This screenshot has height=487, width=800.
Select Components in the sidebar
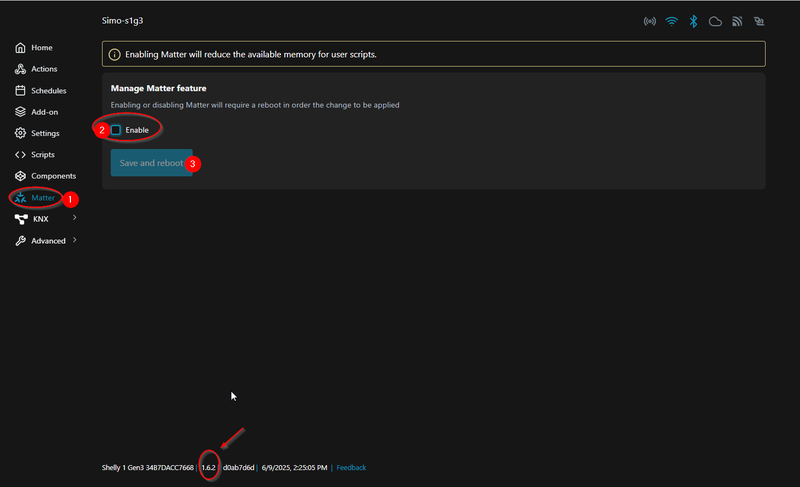(x=52, y=176)
